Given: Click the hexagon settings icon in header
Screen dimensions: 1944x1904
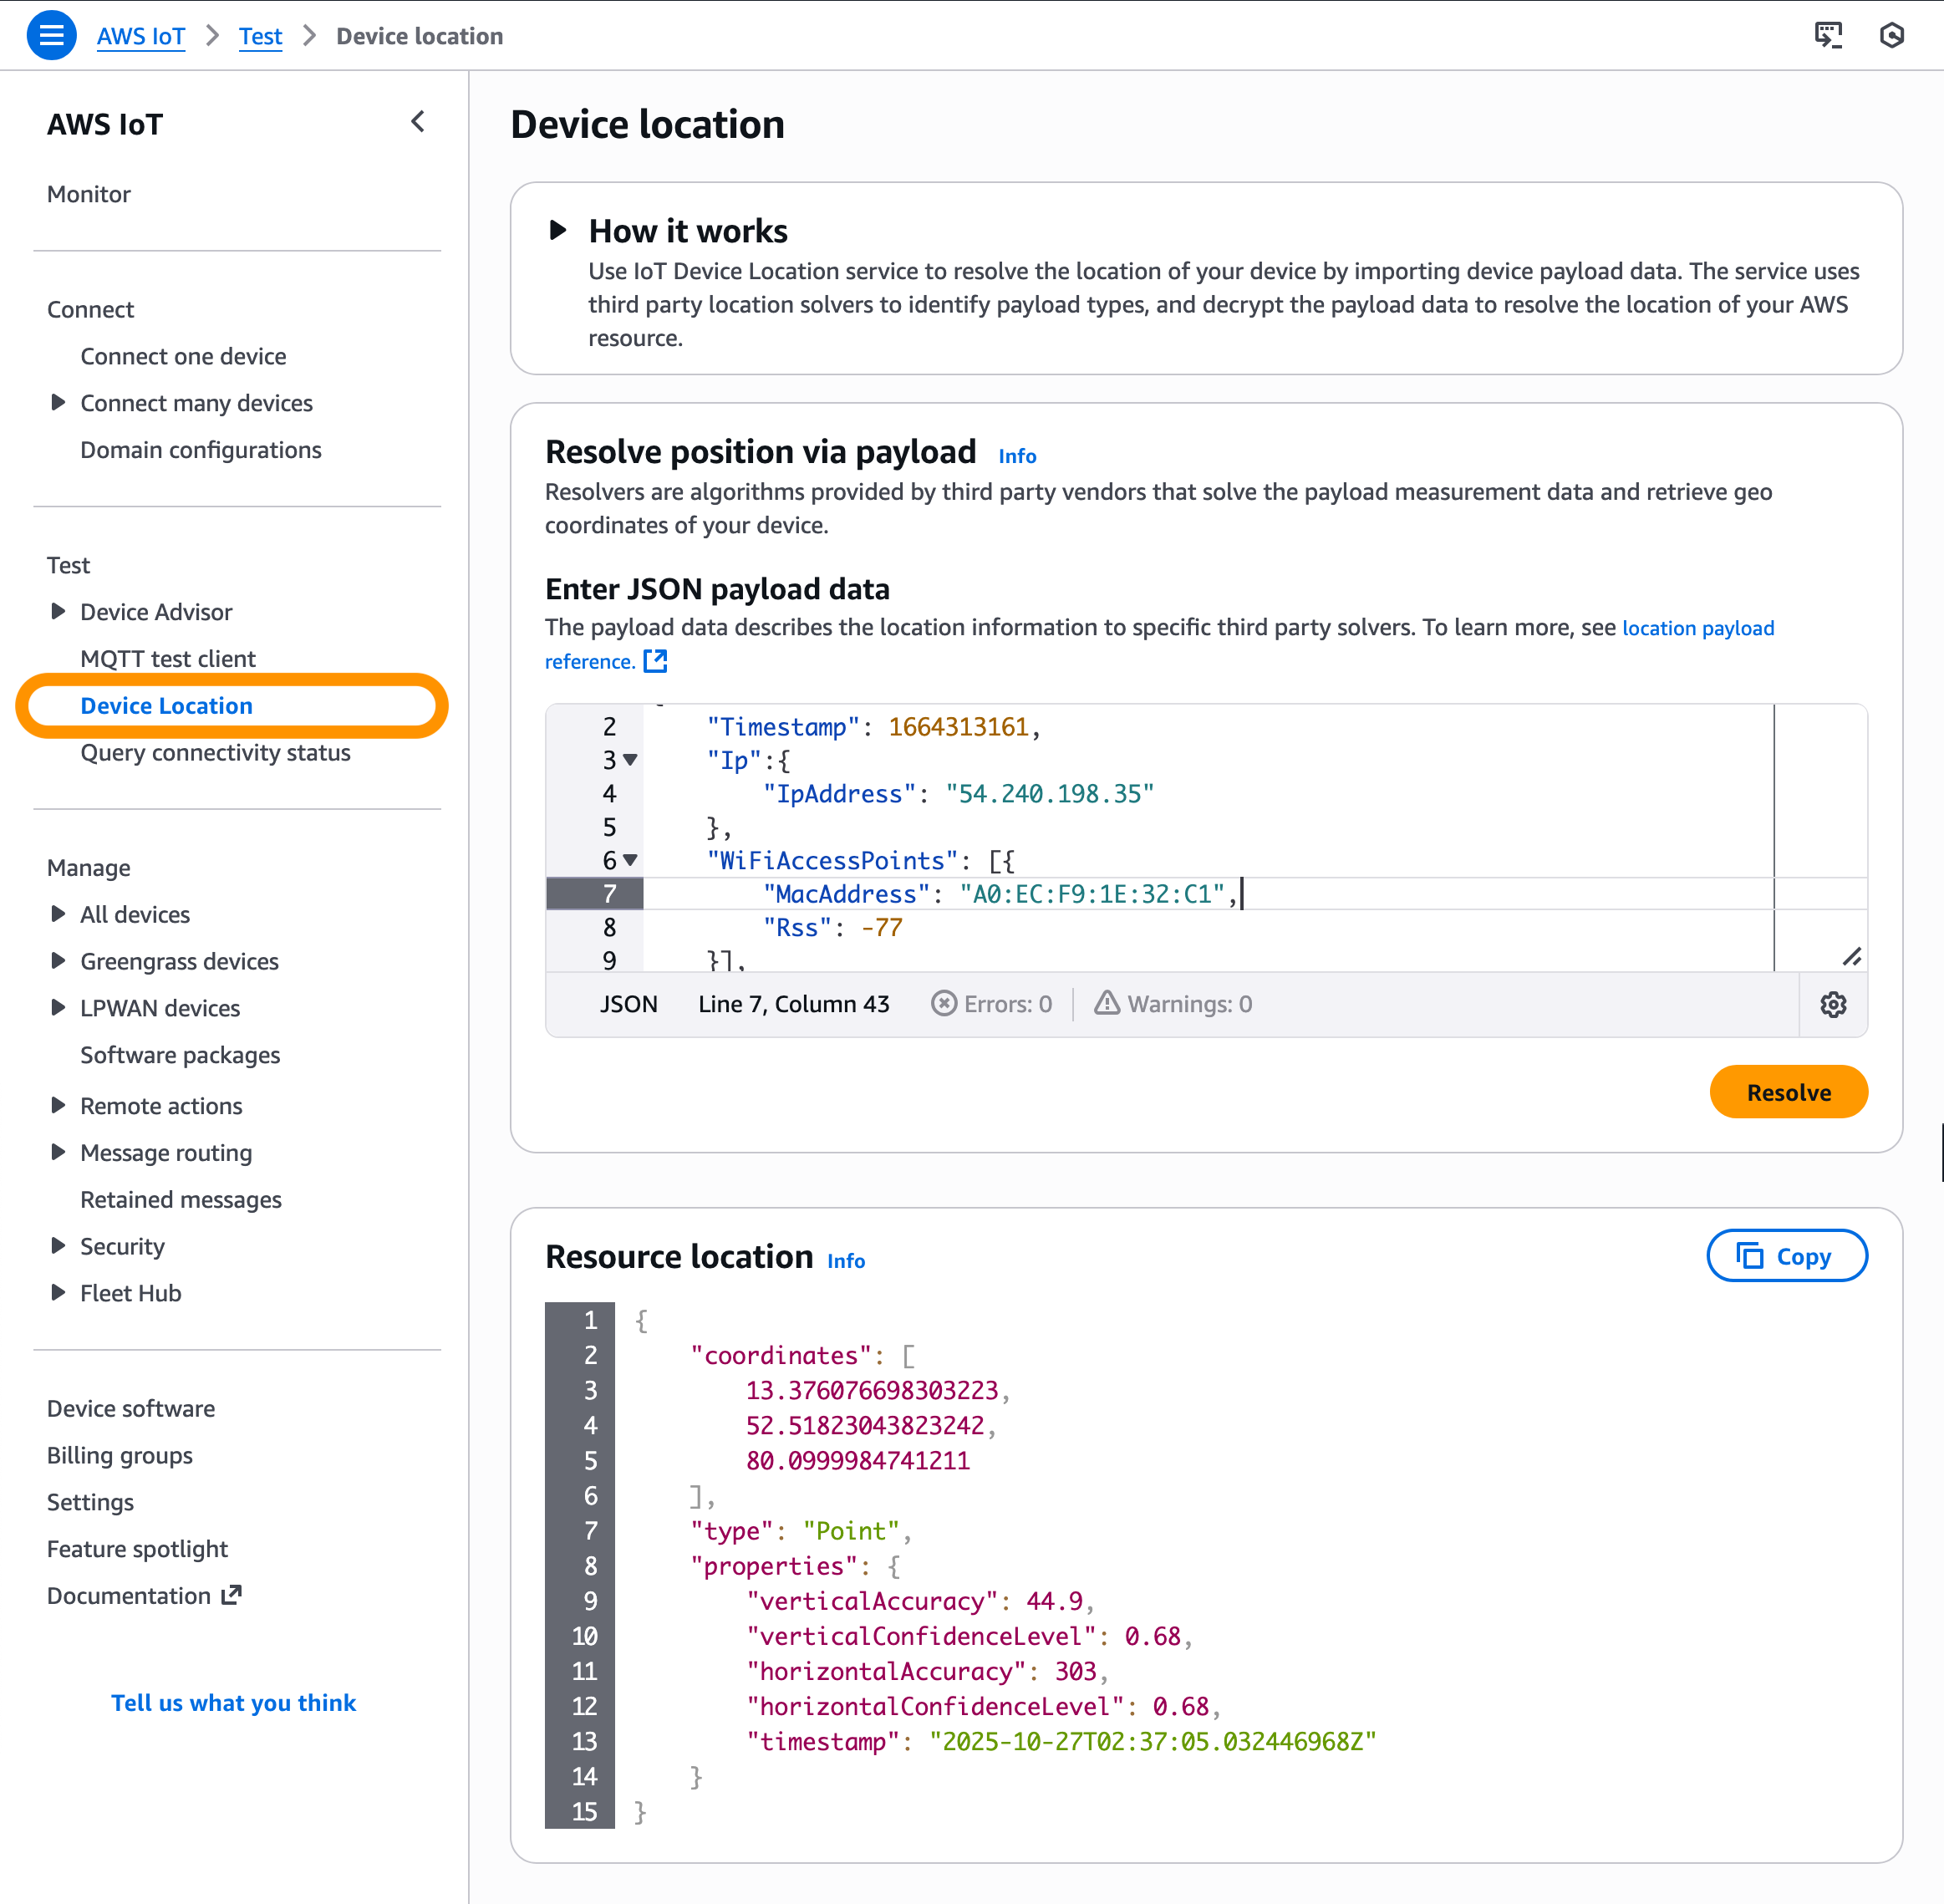Looking at the screenshot, I should [x=1891, y=36].
